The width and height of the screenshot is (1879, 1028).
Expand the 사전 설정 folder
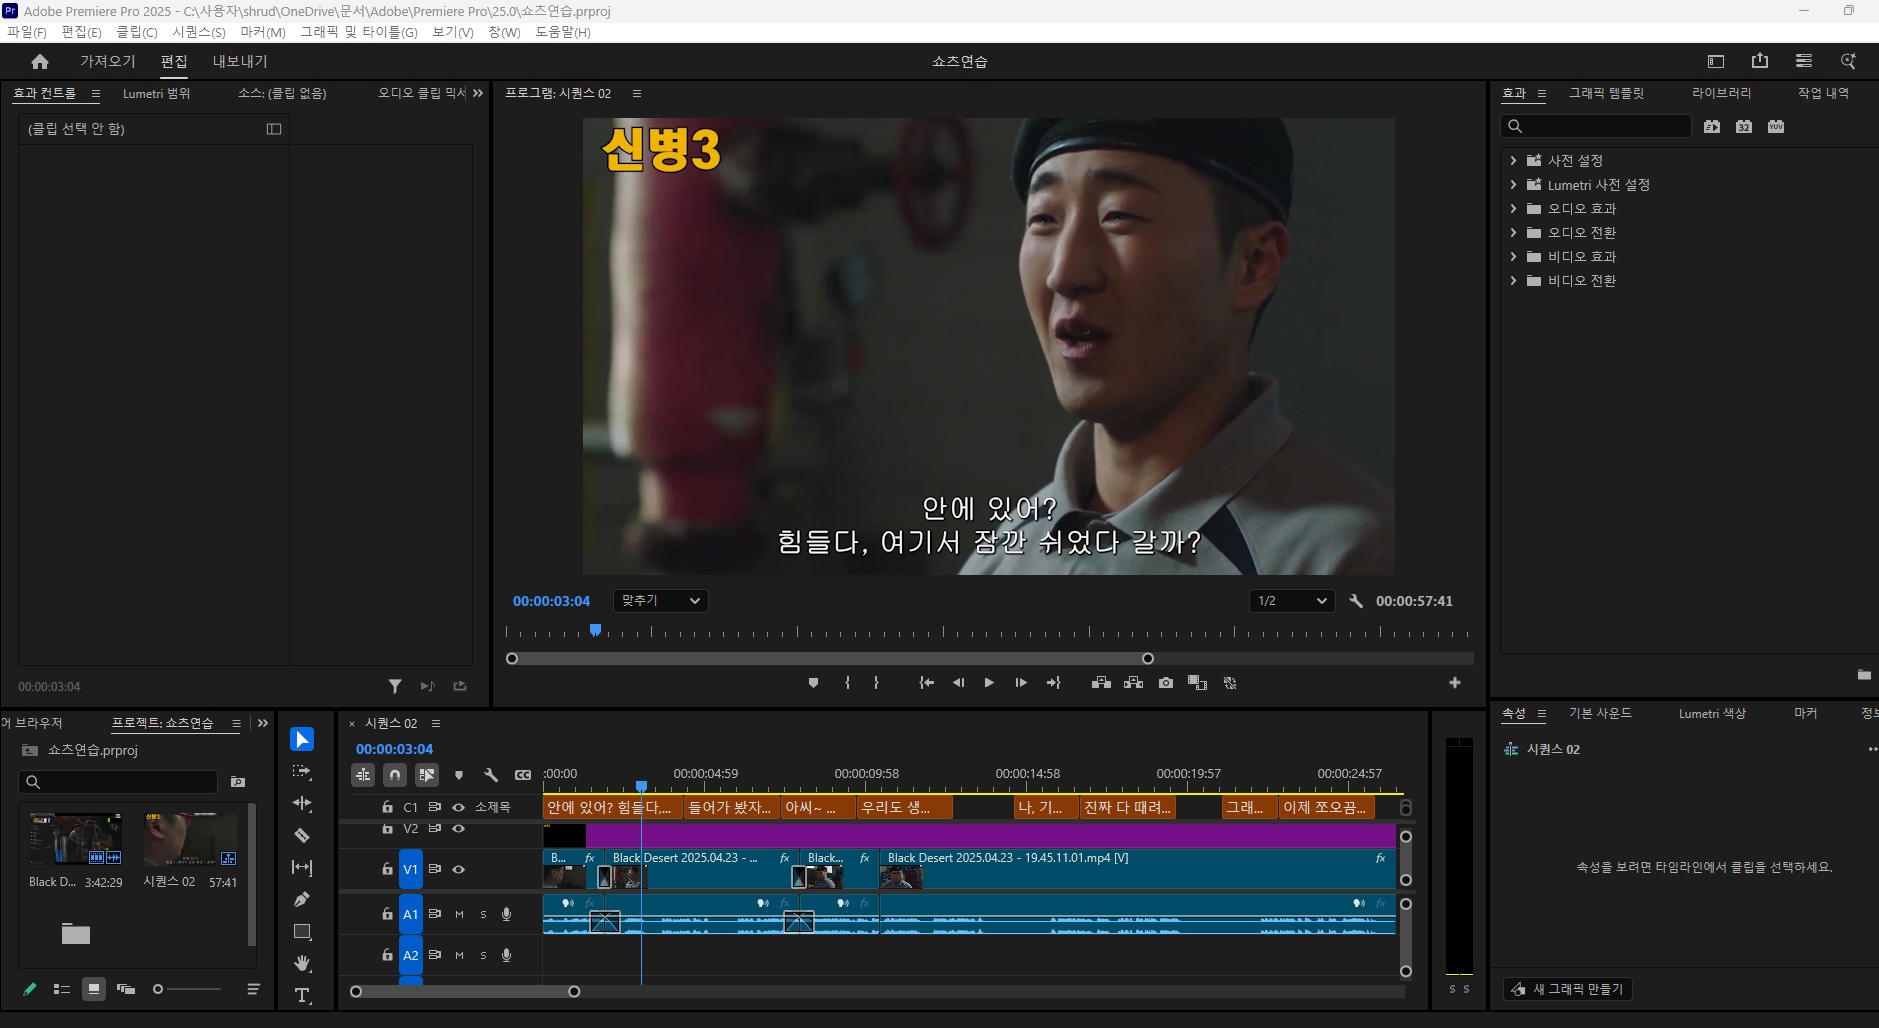(1513, 160)
